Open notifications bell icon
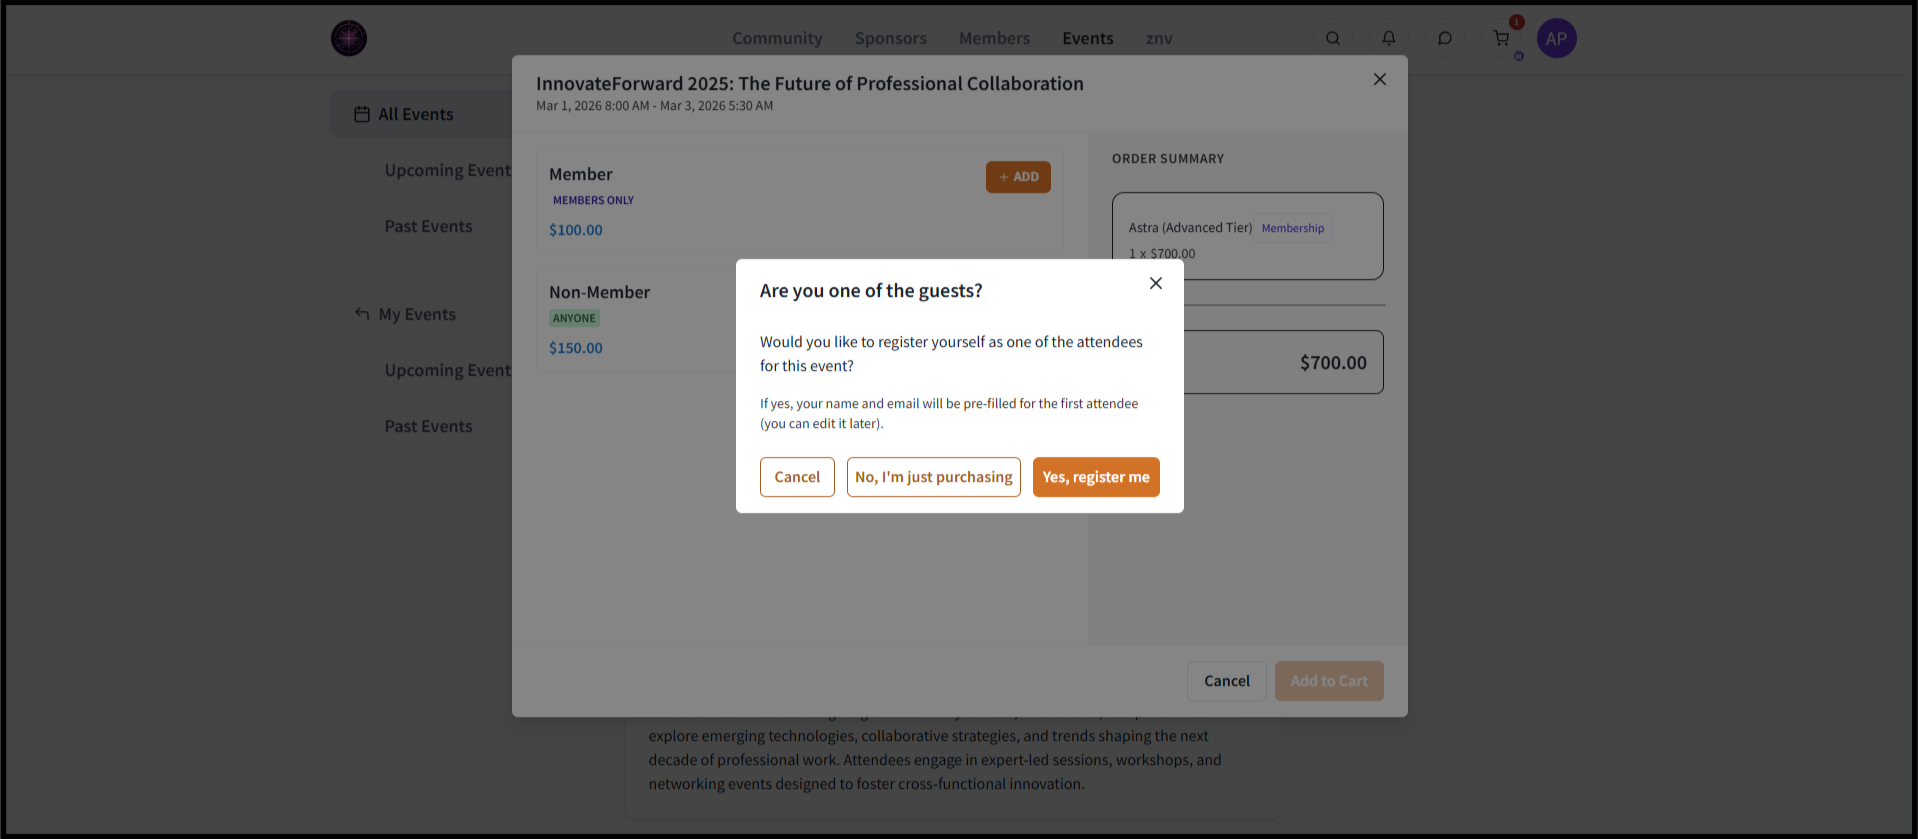Viewport: 1918px width, 839px height. pos(1389,38)
